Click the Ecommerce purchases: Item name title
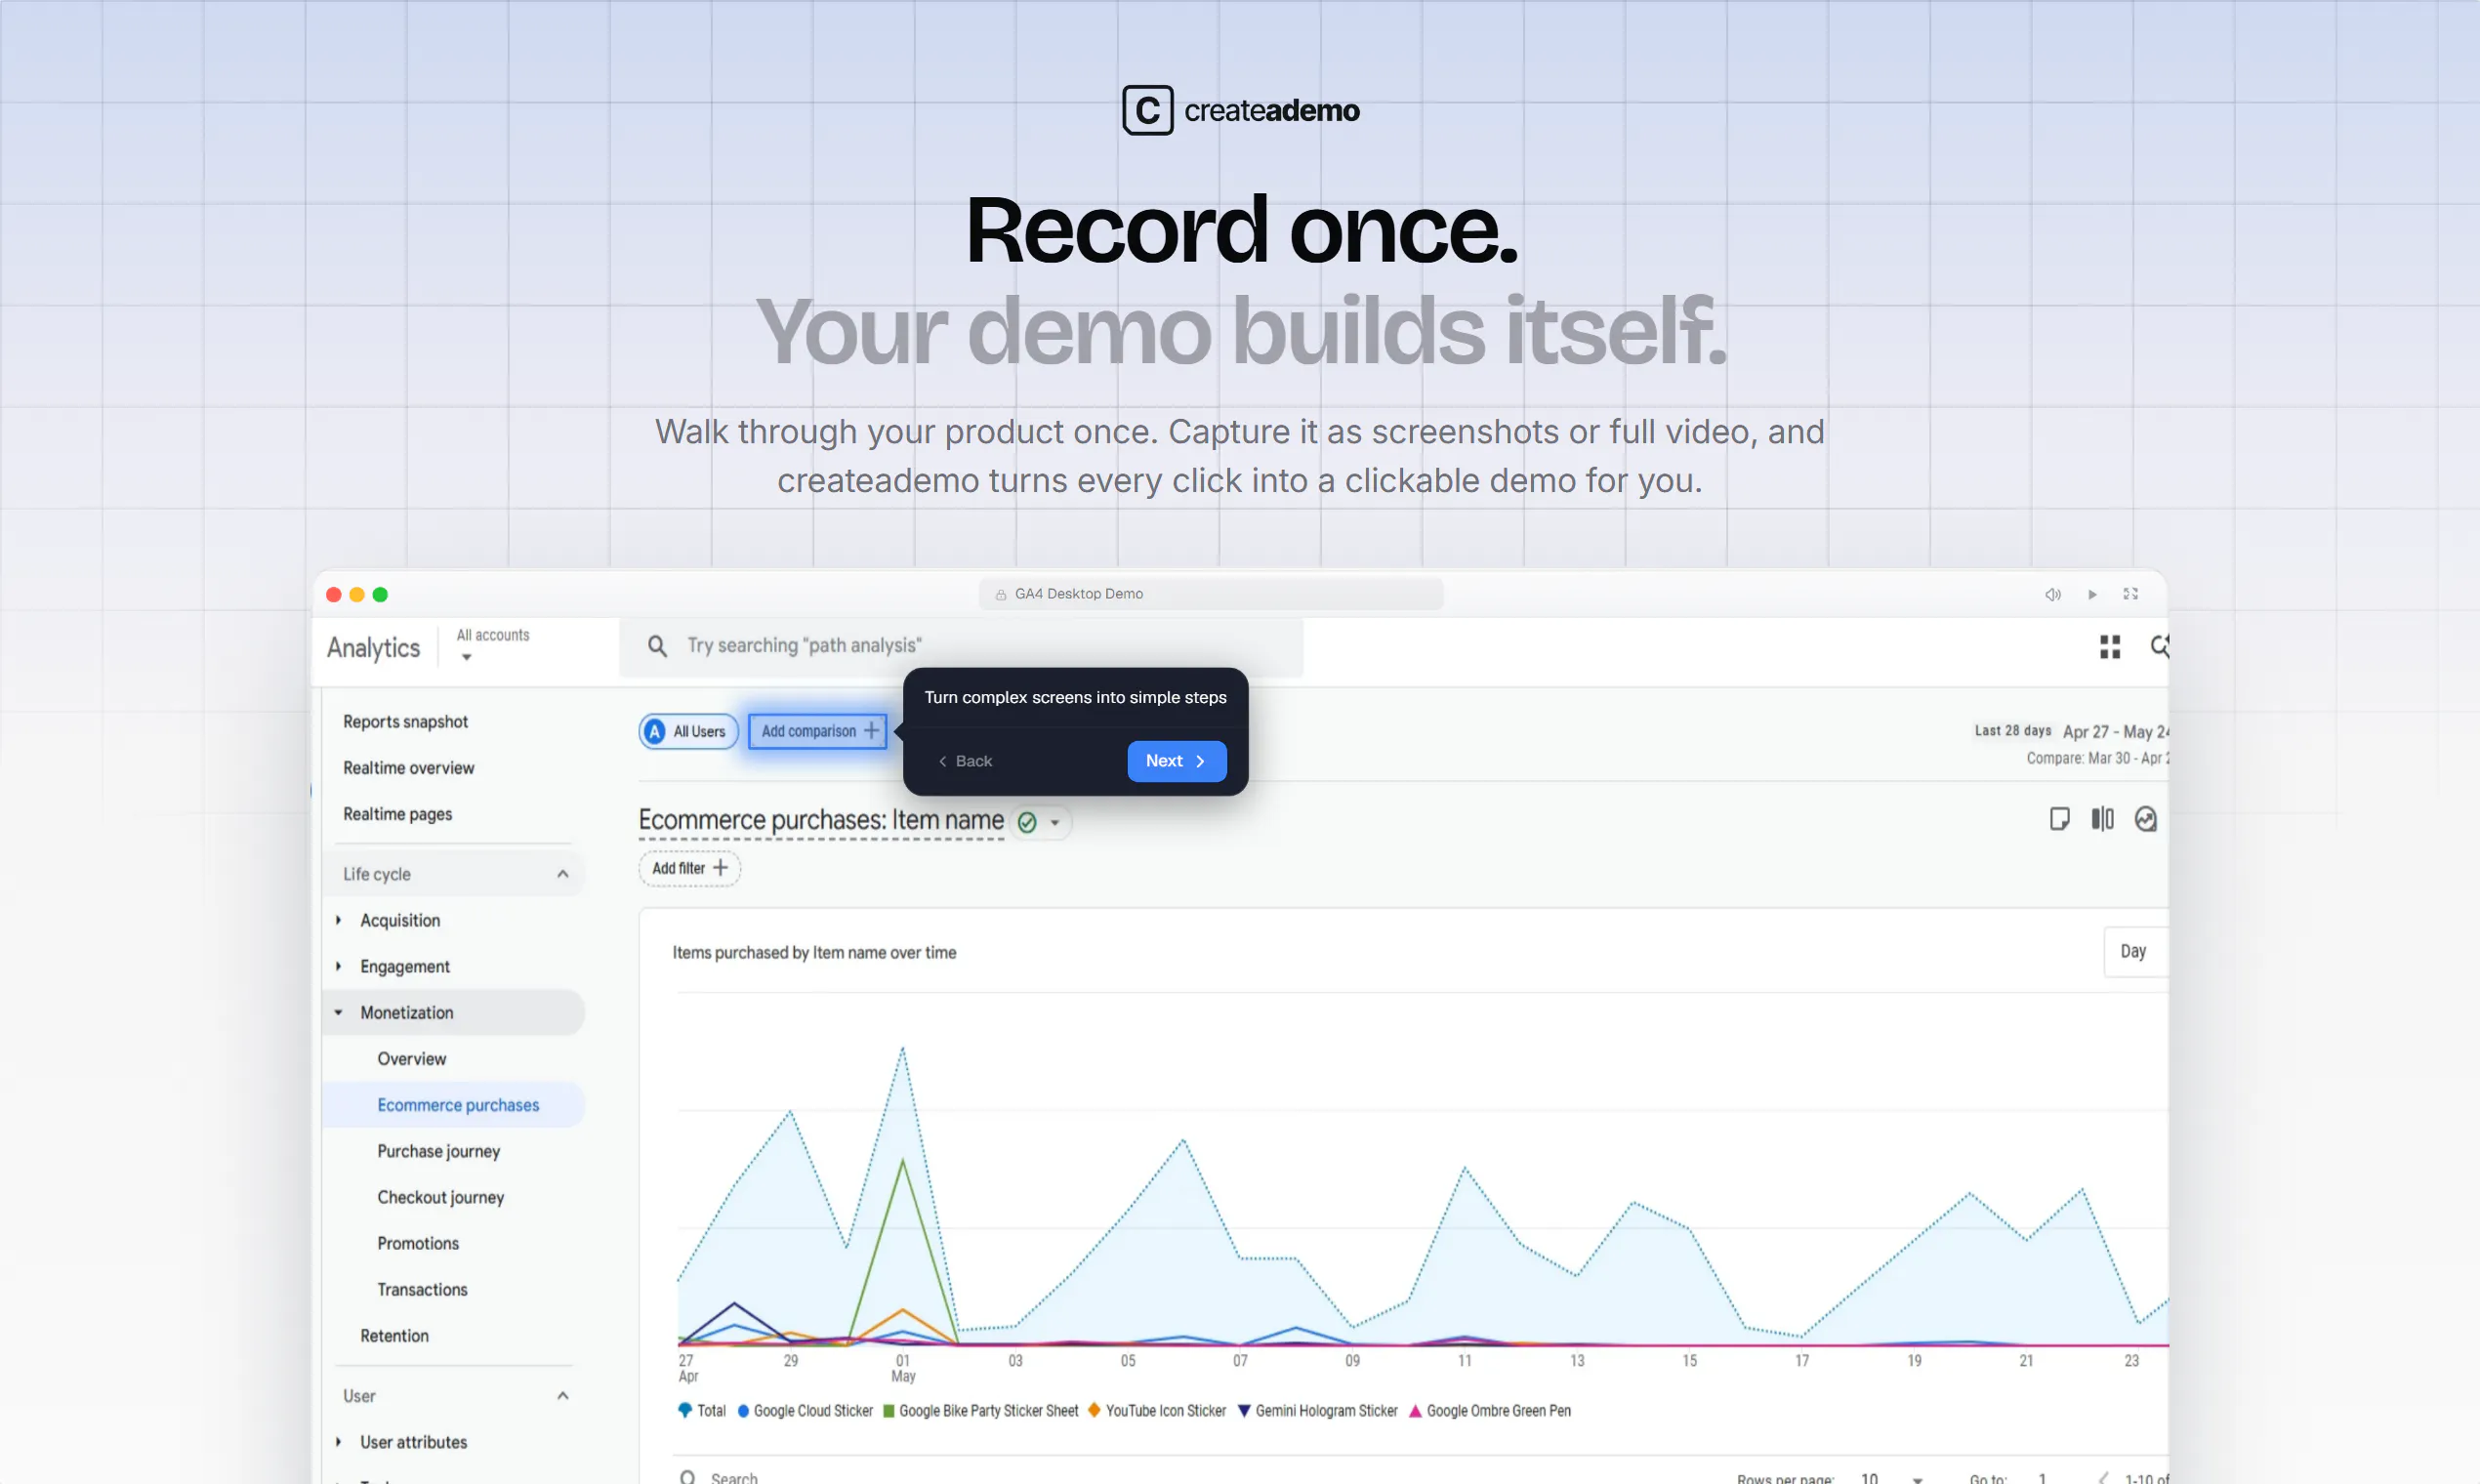The height and width of the screenshot is (1484, 2480). tap(821, 820)
